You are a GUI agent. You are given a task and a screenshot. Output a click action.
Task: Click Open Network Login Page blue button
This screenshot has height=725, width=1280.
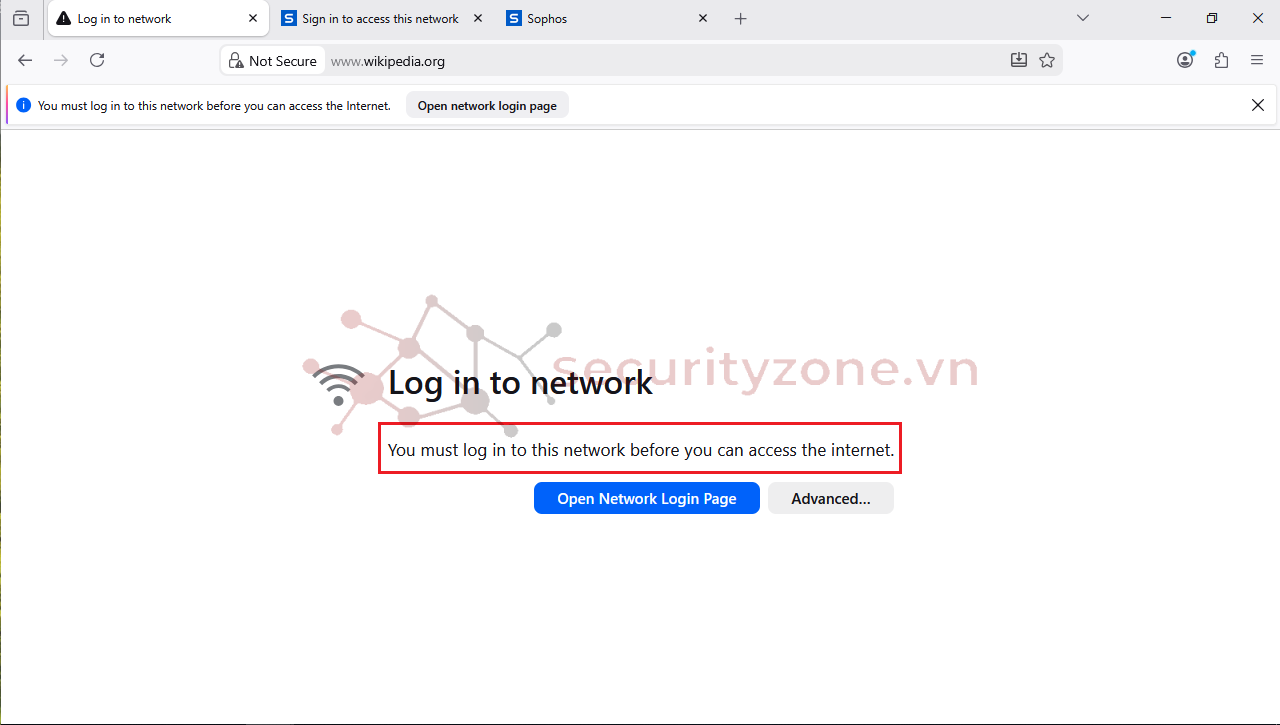pos(647,498)
